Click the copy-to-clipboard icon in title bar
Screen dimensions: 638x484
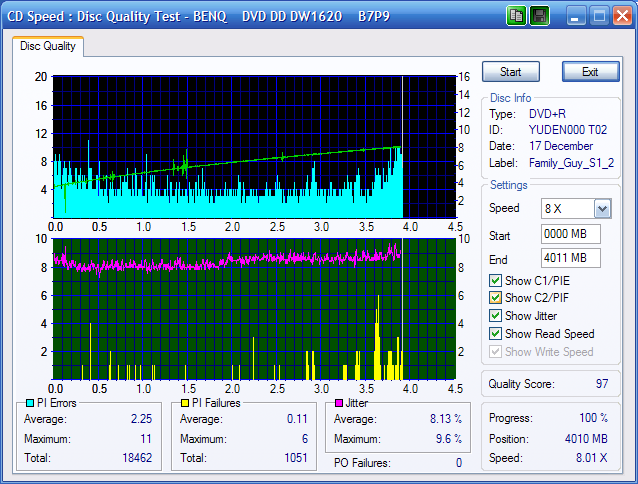coord(516,16)
